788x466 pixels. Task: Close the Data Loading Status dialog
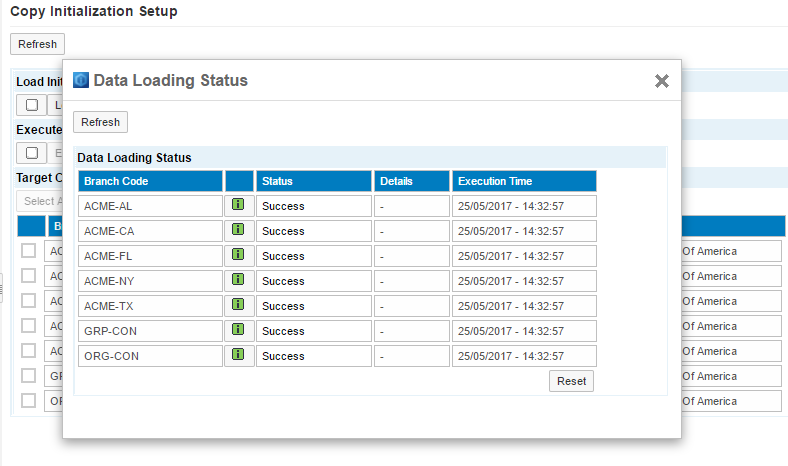[661, 82]
